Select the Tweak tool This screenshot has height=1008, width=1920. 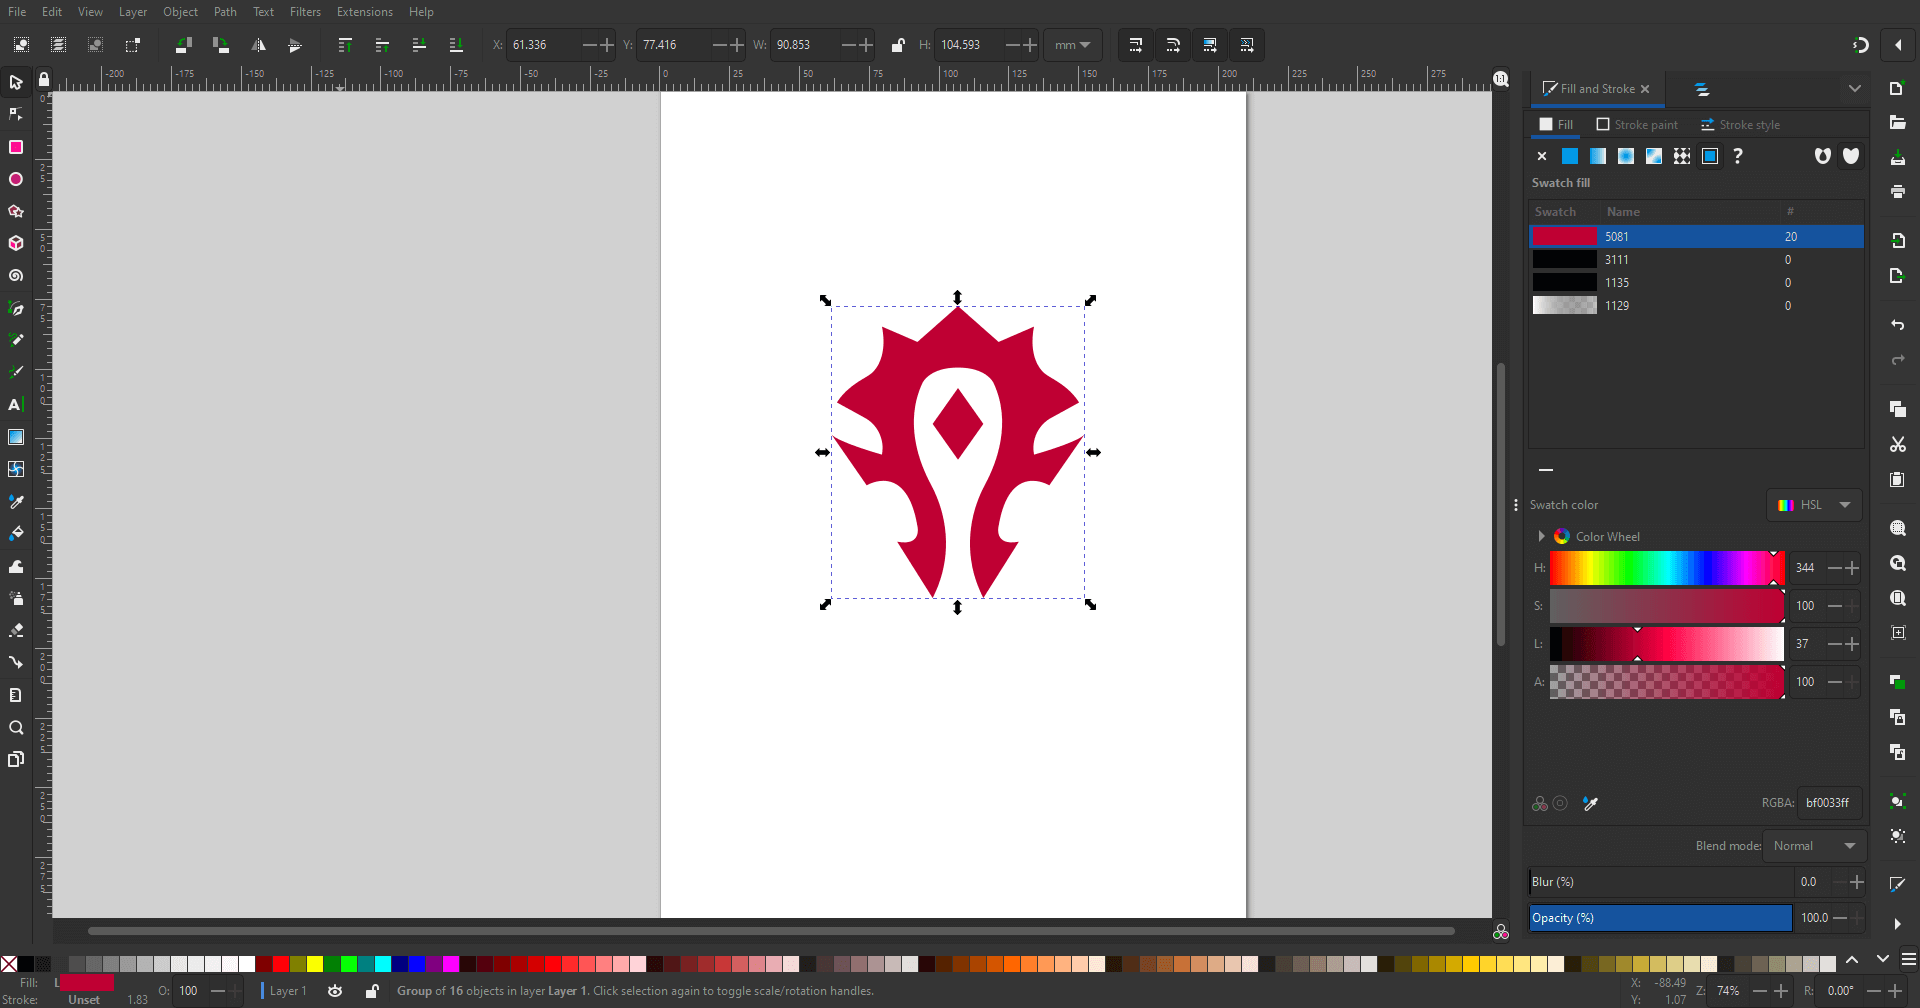click(x=16, y=566)
